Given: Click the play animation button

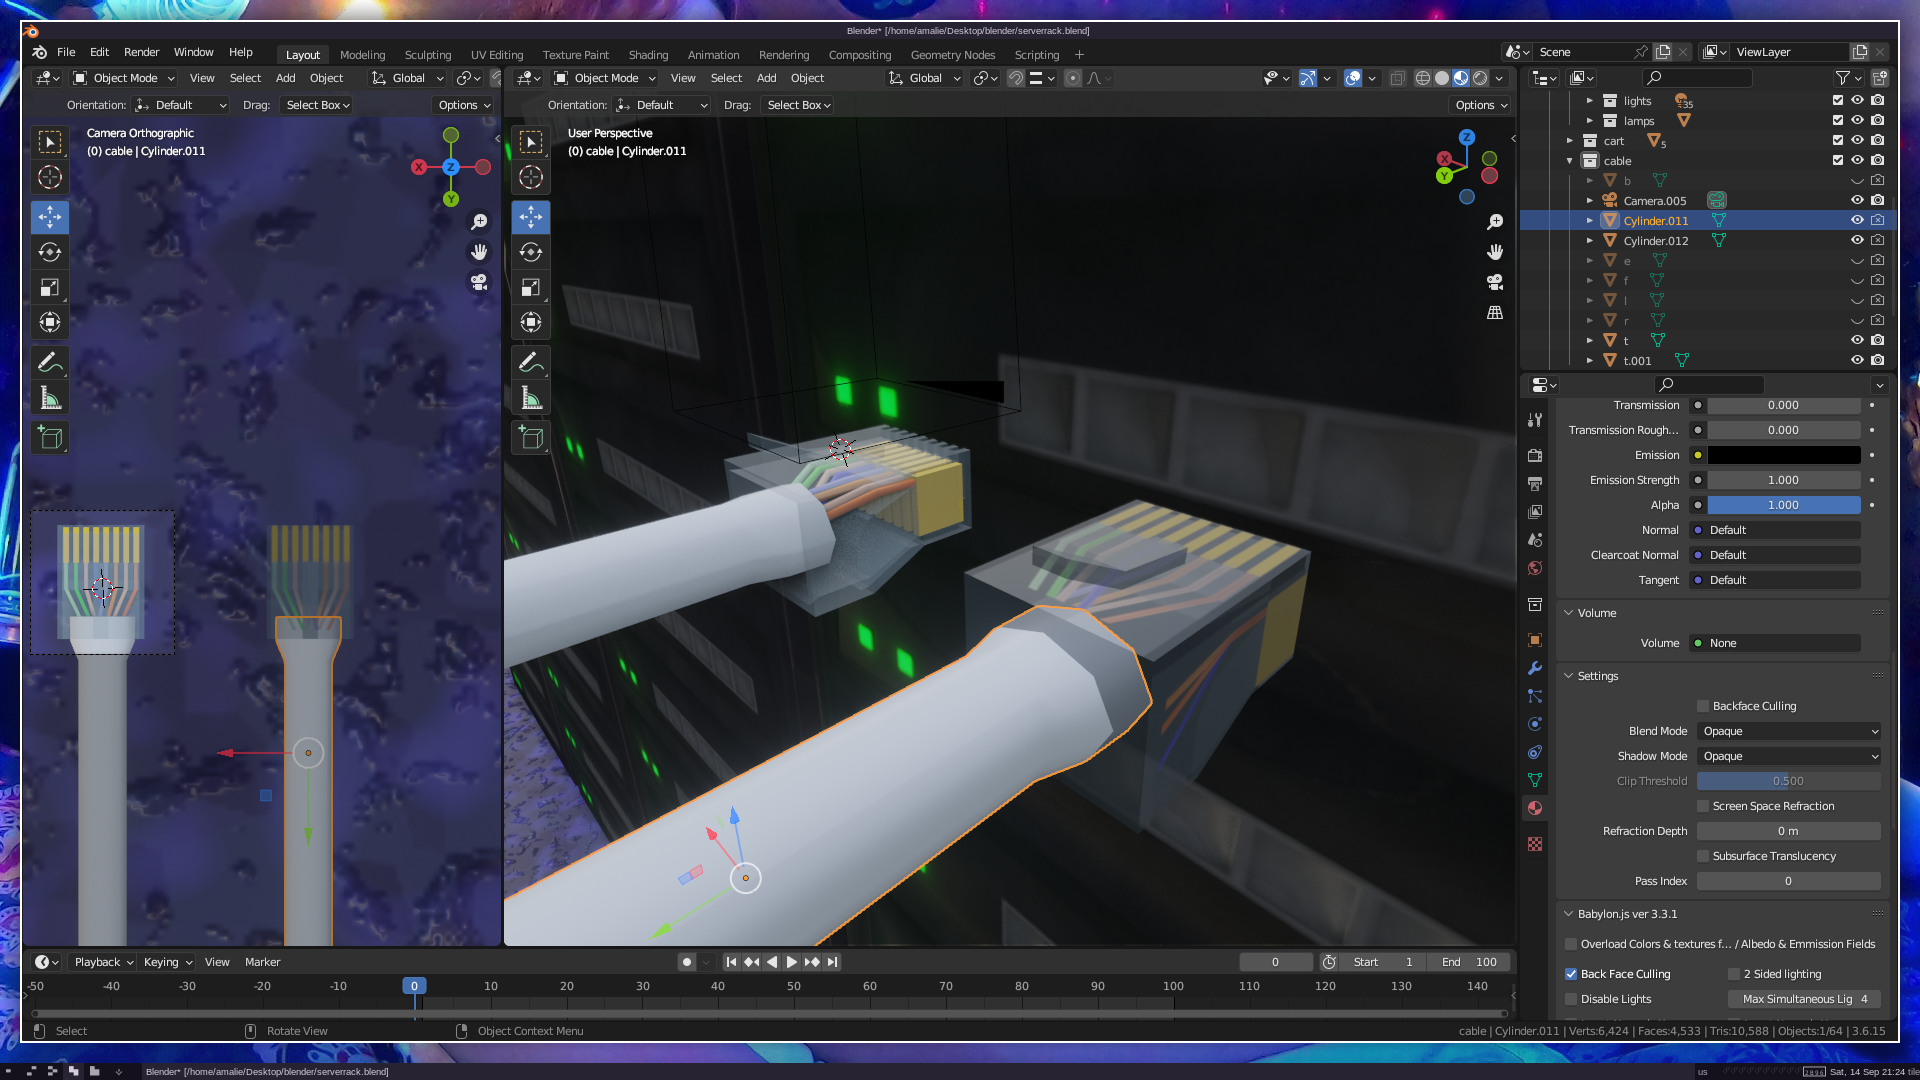Looking at the screenshot, I should click(x=791, y=962).
